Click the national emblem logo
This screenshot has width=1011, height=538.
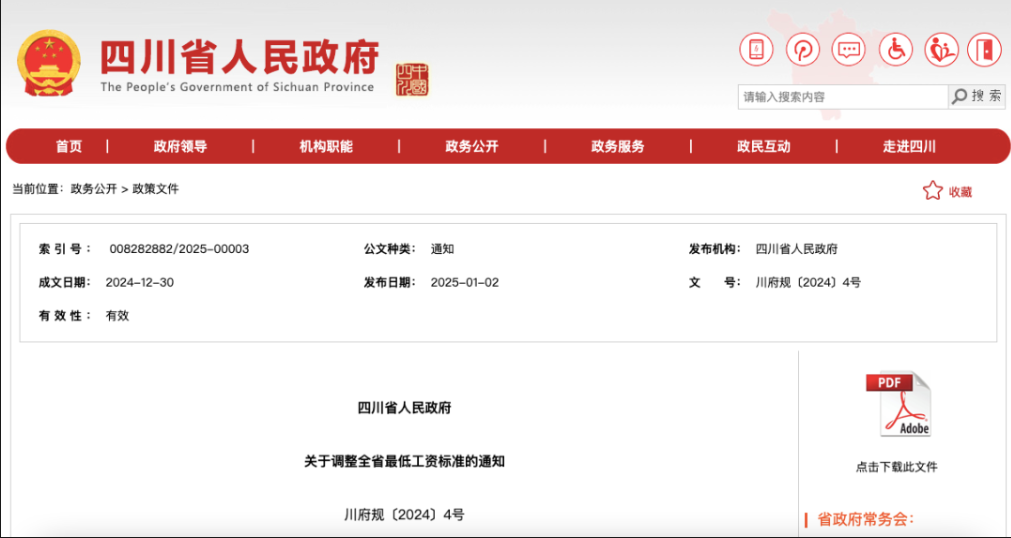[49, 63]
